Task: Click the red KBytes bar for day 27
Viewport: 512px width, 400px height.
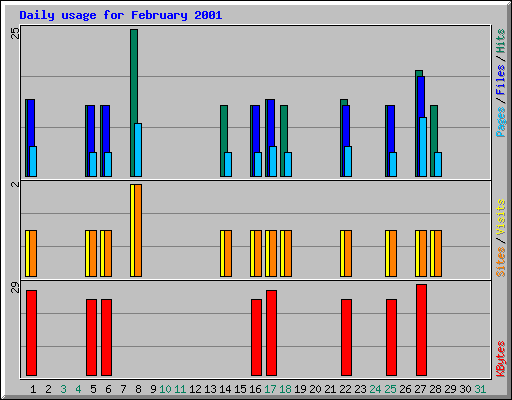Action: (421, 330)
